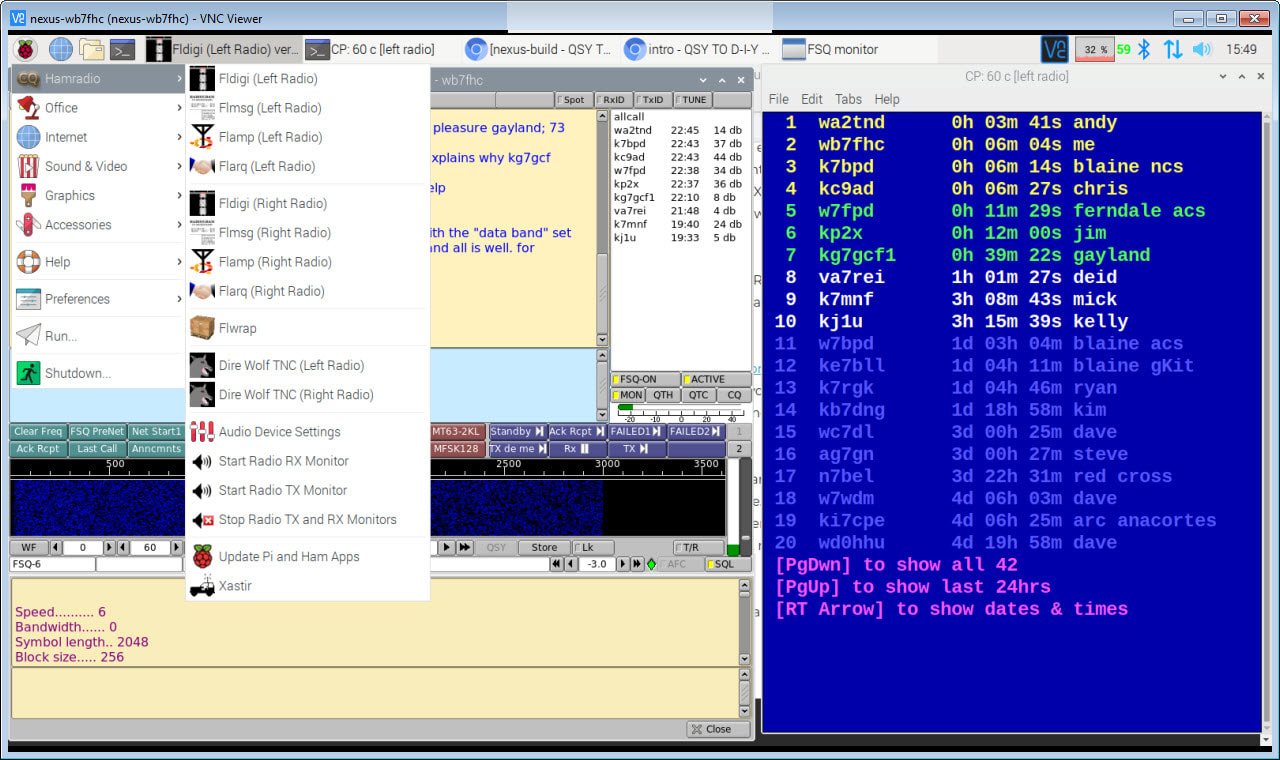Click Start Radio RX Monitor
Screen dimensions: 1280x760
pos(308,461)
